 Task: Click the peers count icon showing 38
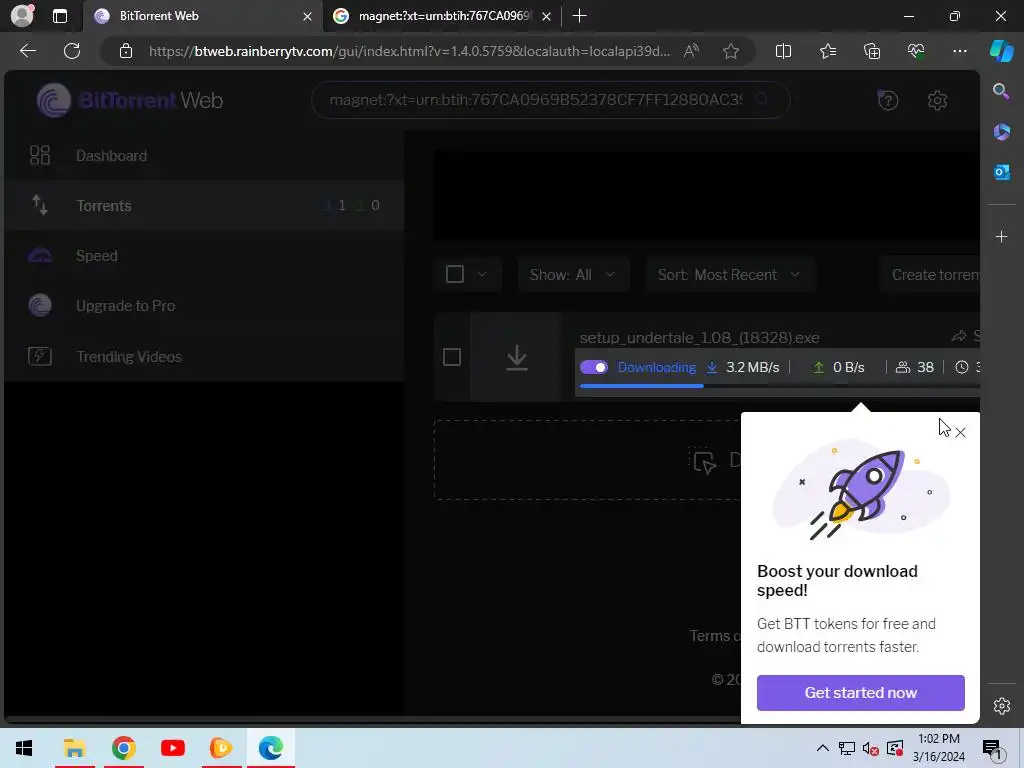[x=903, y=368]
